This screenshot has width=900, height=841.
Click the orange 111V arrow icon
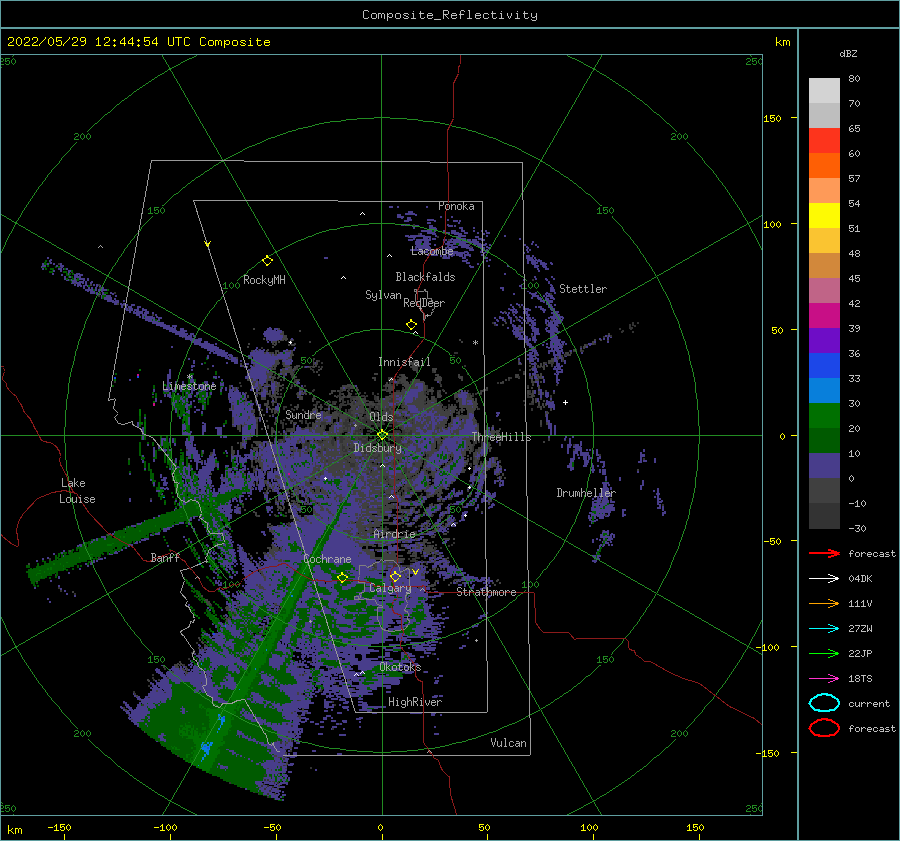[824, 603]
